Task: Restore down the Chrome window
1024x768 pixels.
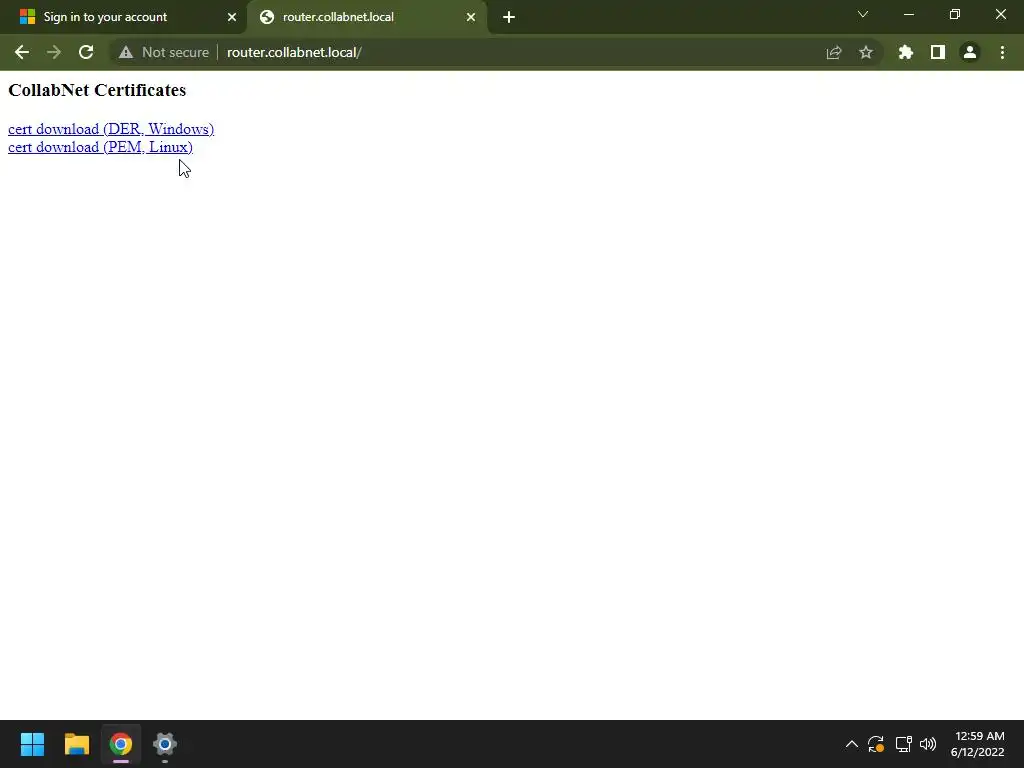Action: (955, 14)
